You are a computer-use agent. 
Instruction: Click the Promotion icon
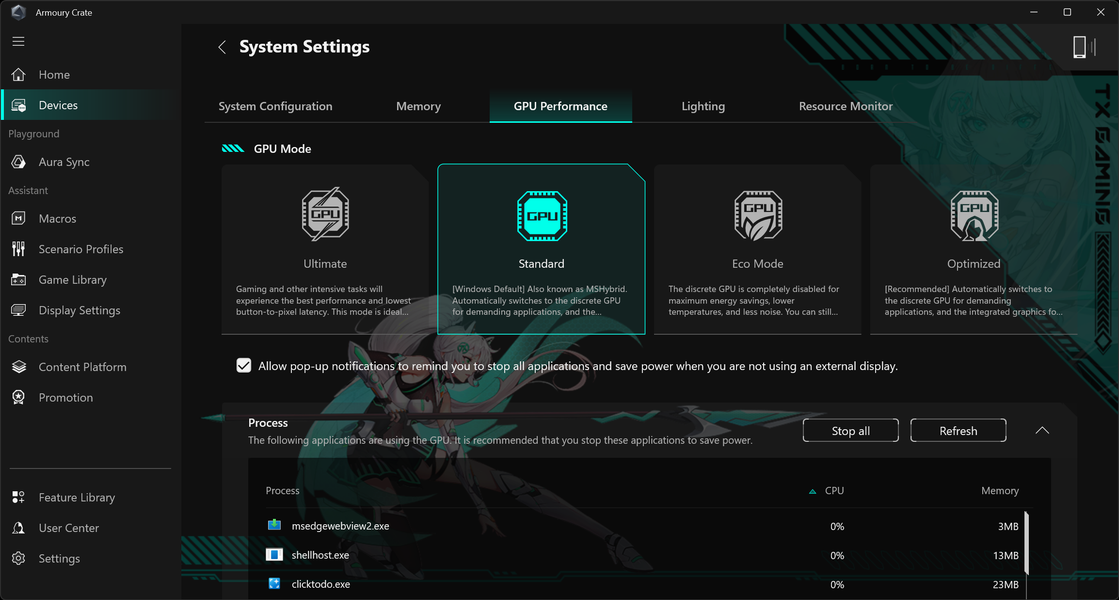tap(19, 397)
